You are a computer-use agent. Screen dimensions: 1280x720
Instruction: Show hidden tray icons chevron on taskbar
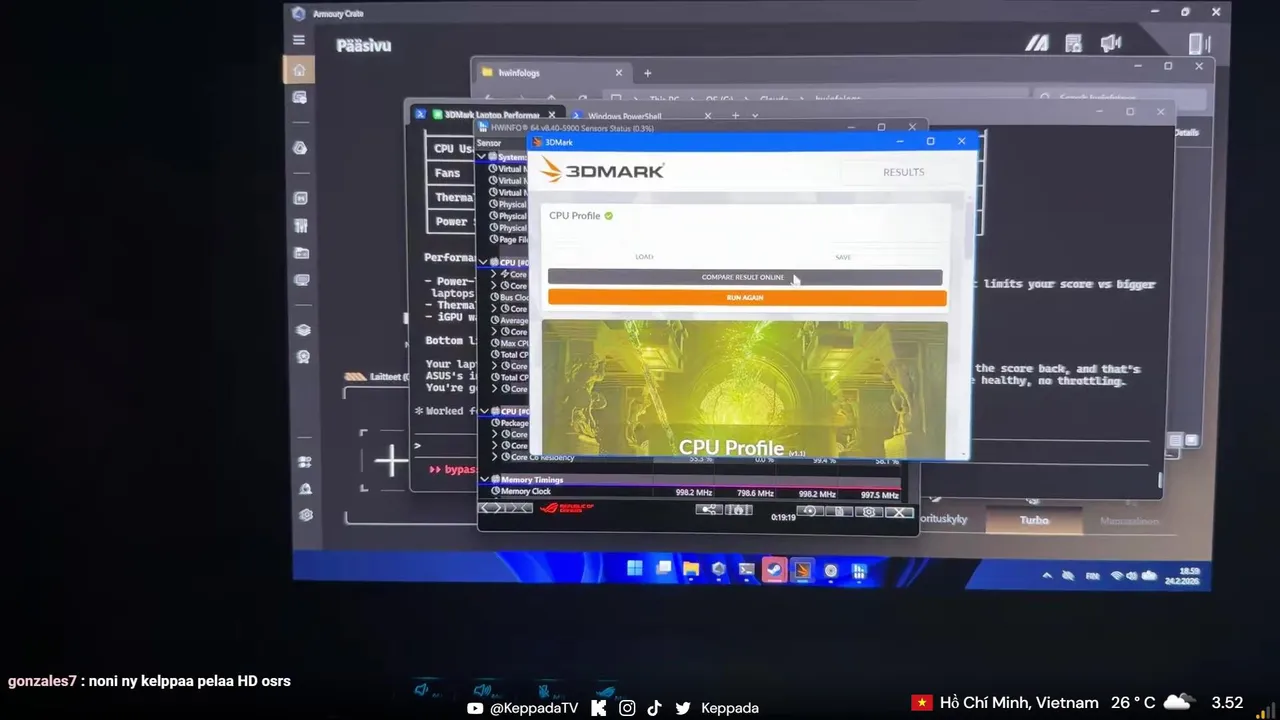(1047, 575)
